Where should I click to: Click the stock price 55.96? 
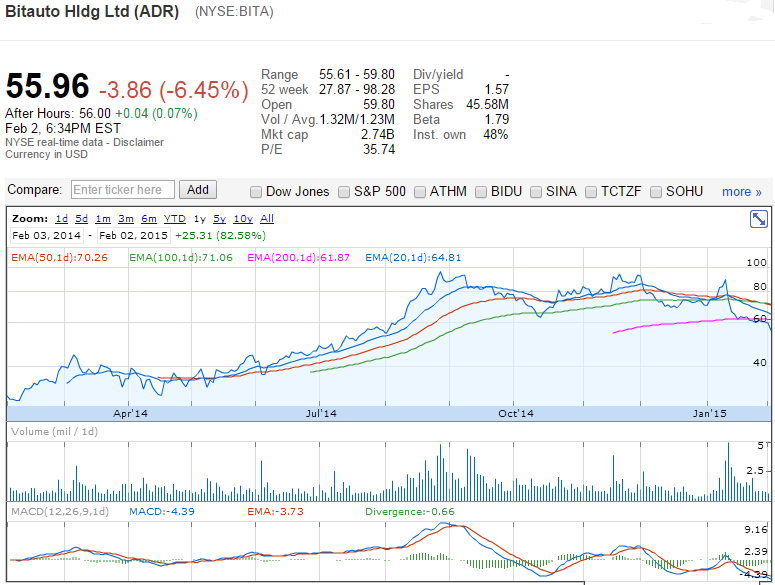tap(47, 86)
